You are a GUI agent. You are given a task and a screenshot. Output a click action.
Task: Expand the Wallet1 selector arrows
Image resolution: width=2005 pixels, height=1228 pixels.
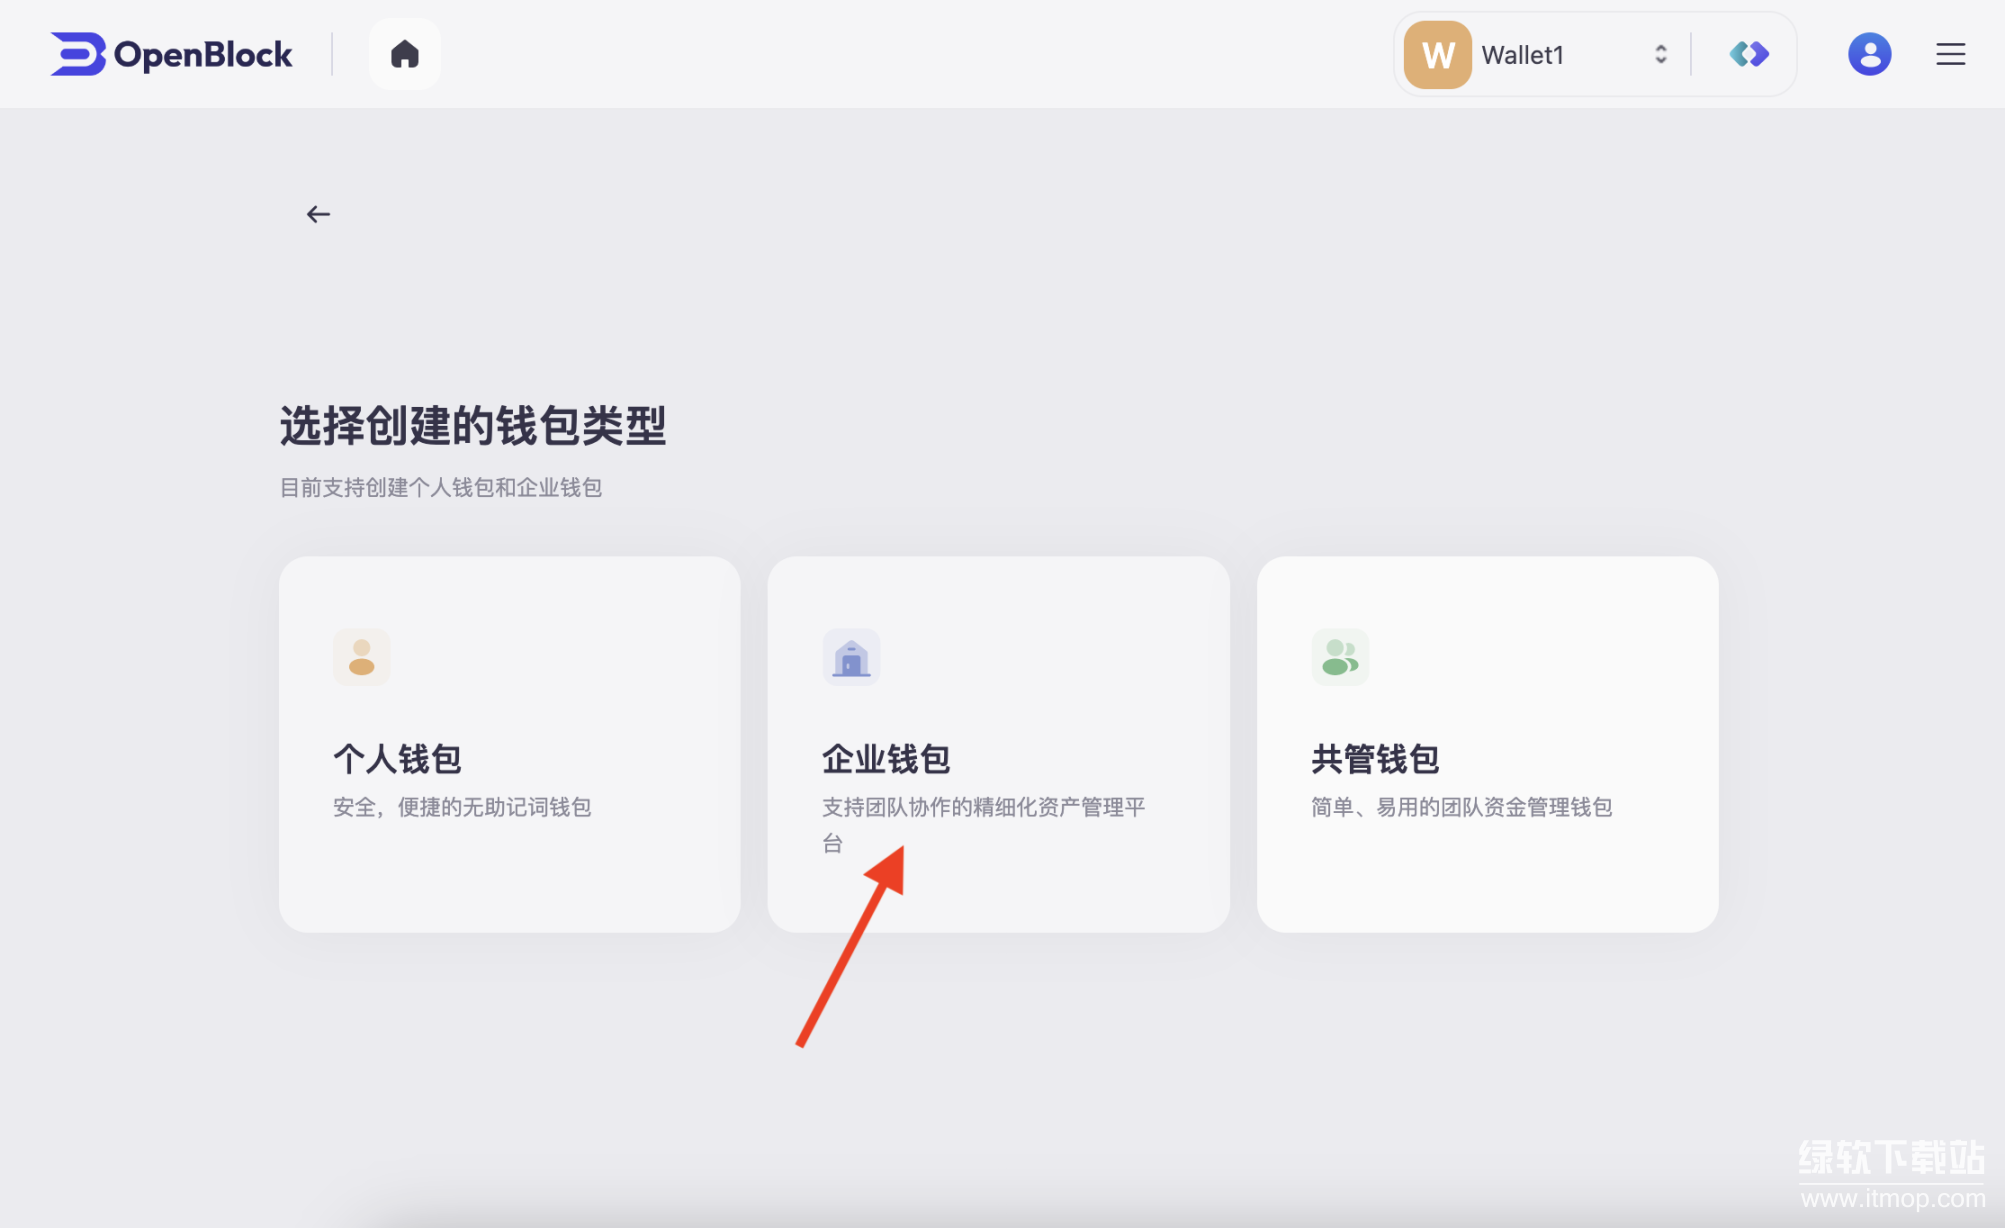coord(1660,54)
